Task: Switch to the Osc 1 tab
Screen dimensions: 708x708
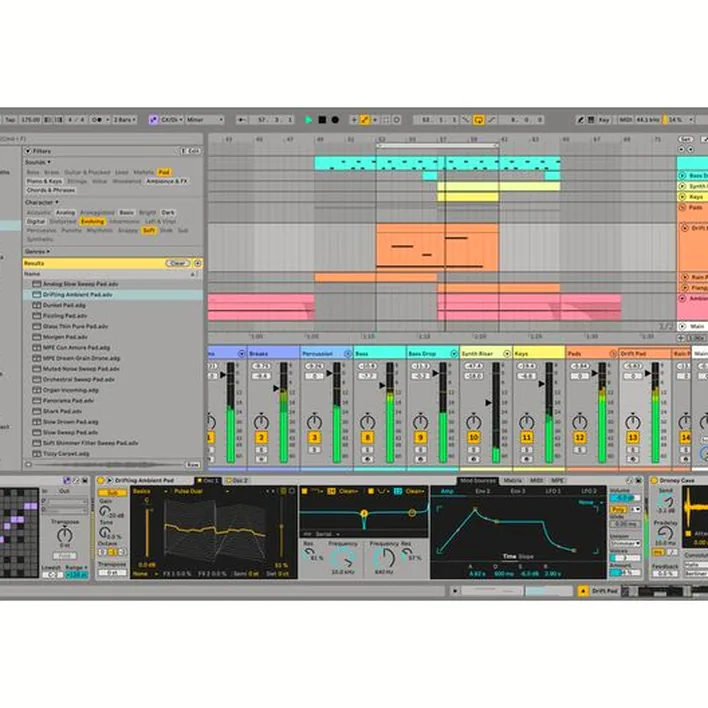Action: (x=208, y=480)
